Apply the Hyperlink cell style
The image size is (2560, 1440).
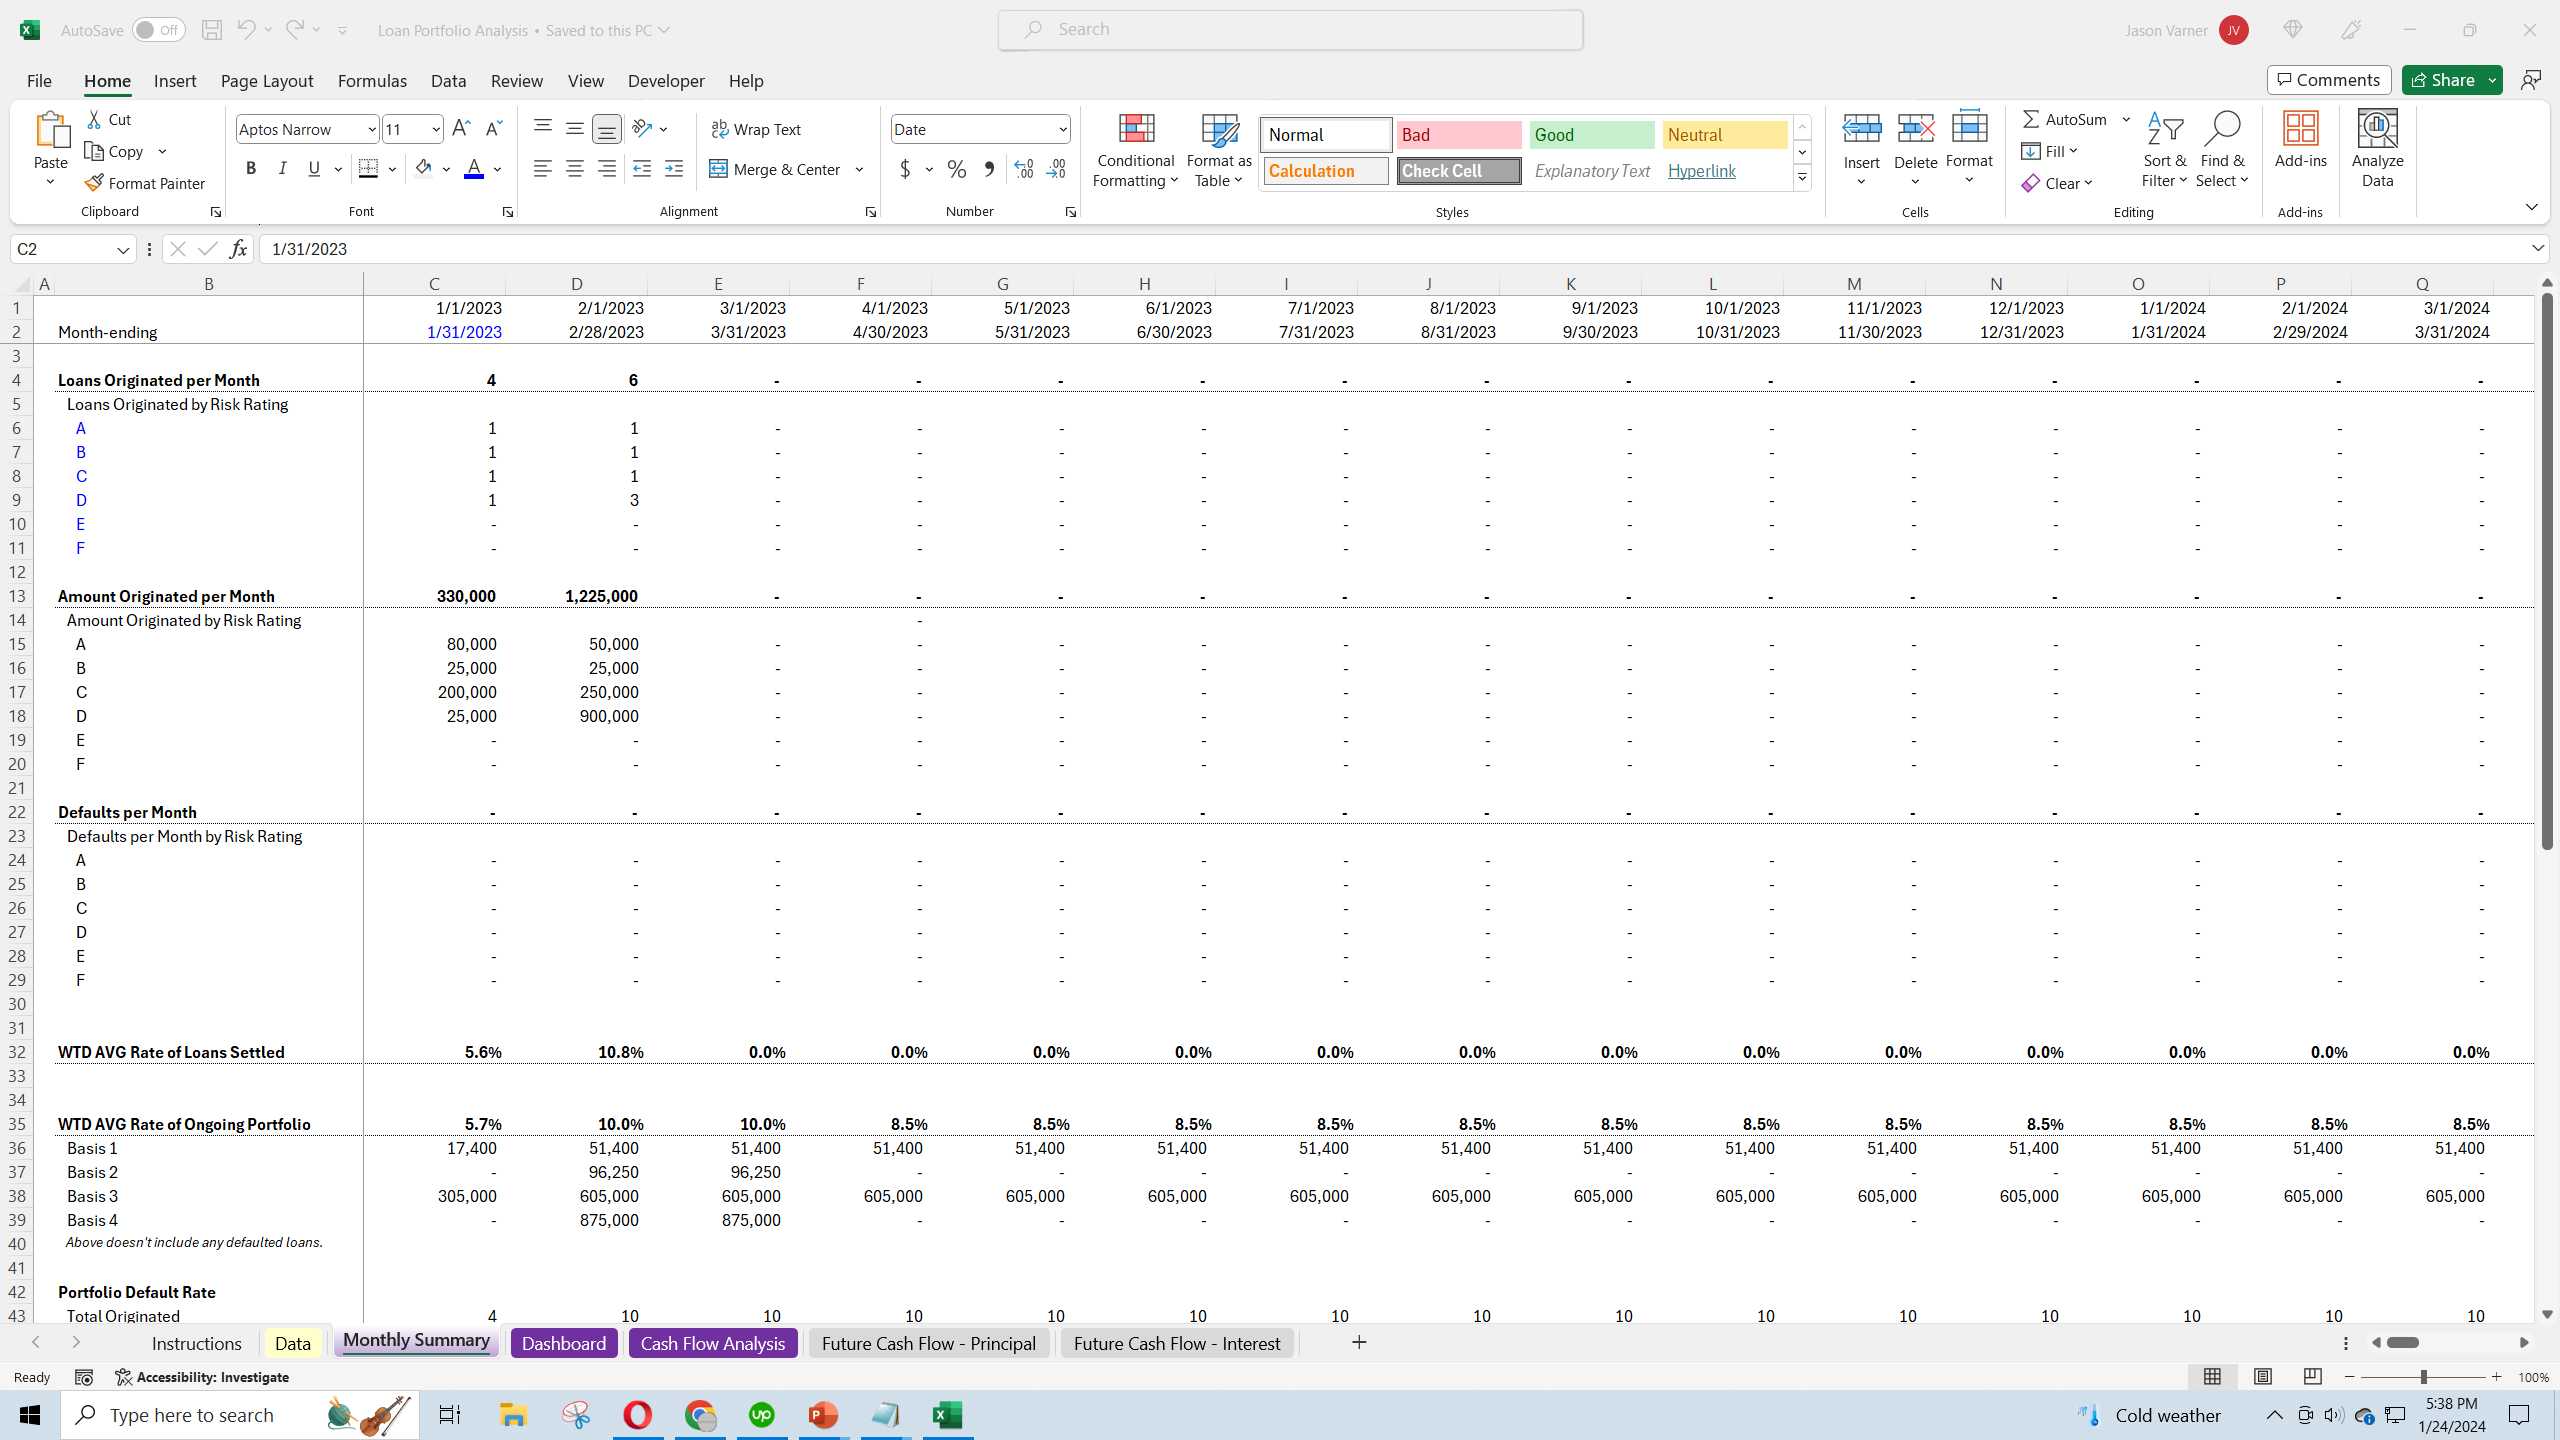[x=1701, y=171]
